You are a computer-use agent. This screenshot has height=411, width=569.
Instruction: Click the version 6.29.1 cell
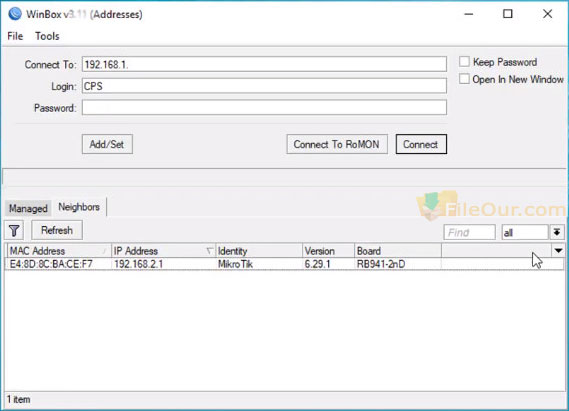tap(318, 264)
